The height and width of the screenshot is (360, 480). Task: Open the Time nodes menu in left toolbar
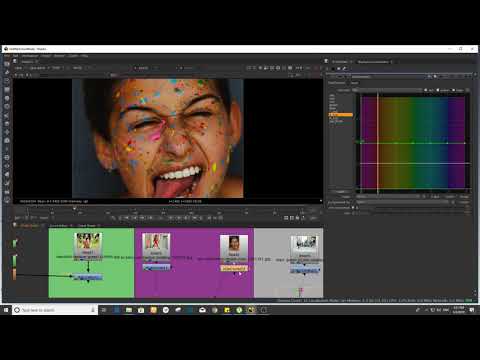[x=7, y=81]
